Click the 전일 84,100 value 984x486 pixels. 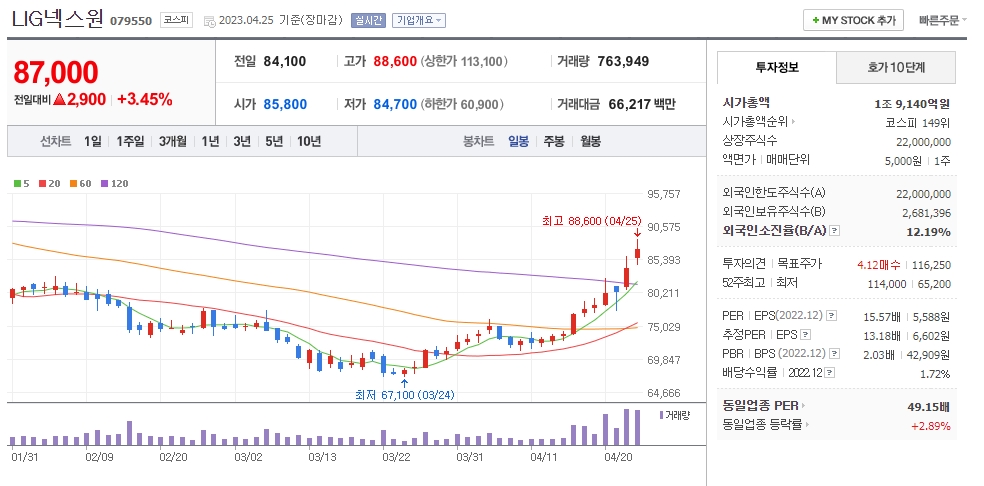point(285,62)
